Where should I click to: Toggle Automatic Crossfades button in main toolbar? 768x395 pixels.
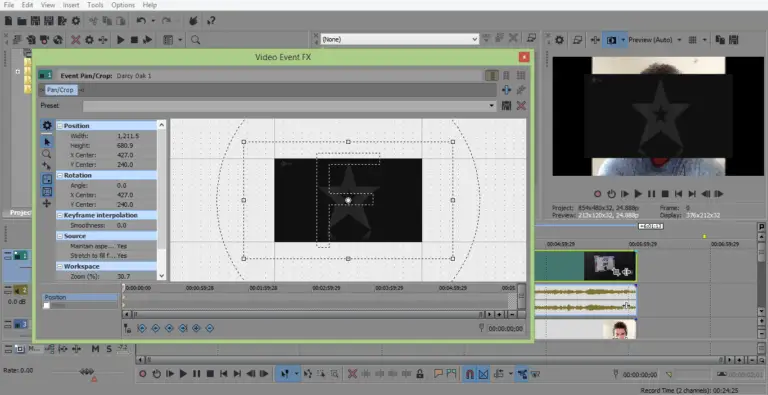pos(483,374)
